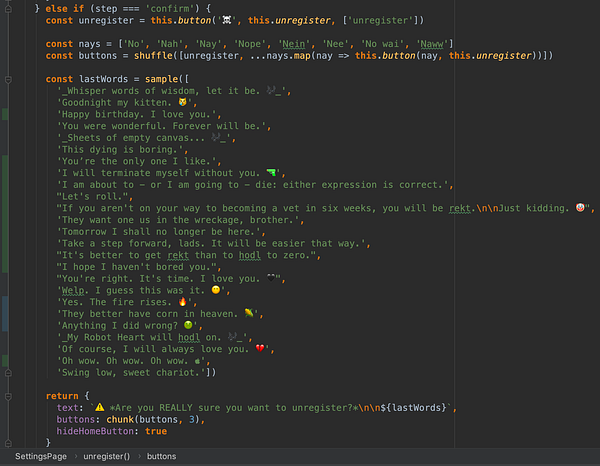
Task: Click the underlined word 'Welp' typo
Action: click(73, 290)
